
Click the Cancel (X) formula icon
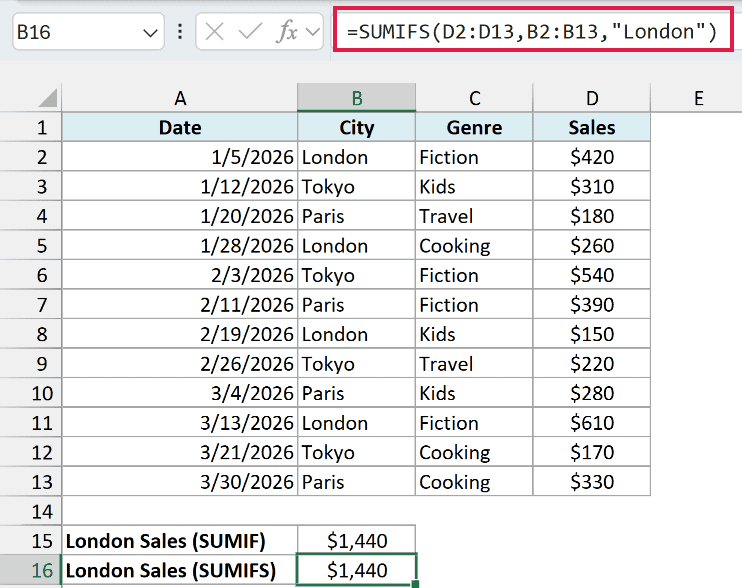(214, 32)
